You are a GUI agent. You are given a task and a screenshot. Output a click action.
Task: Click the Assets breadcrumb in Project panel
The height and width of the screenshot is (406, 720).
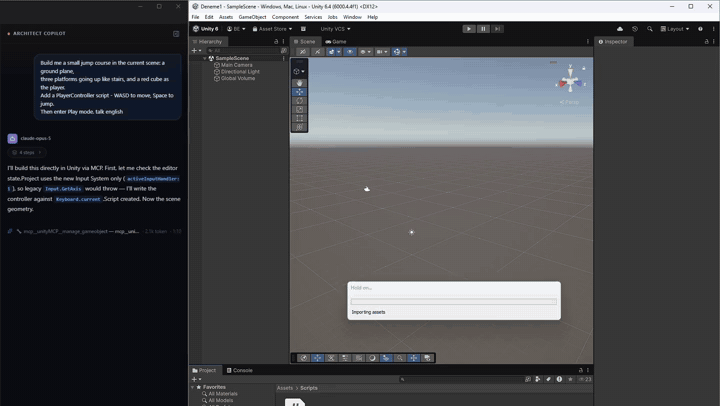(x=285, y=388)
